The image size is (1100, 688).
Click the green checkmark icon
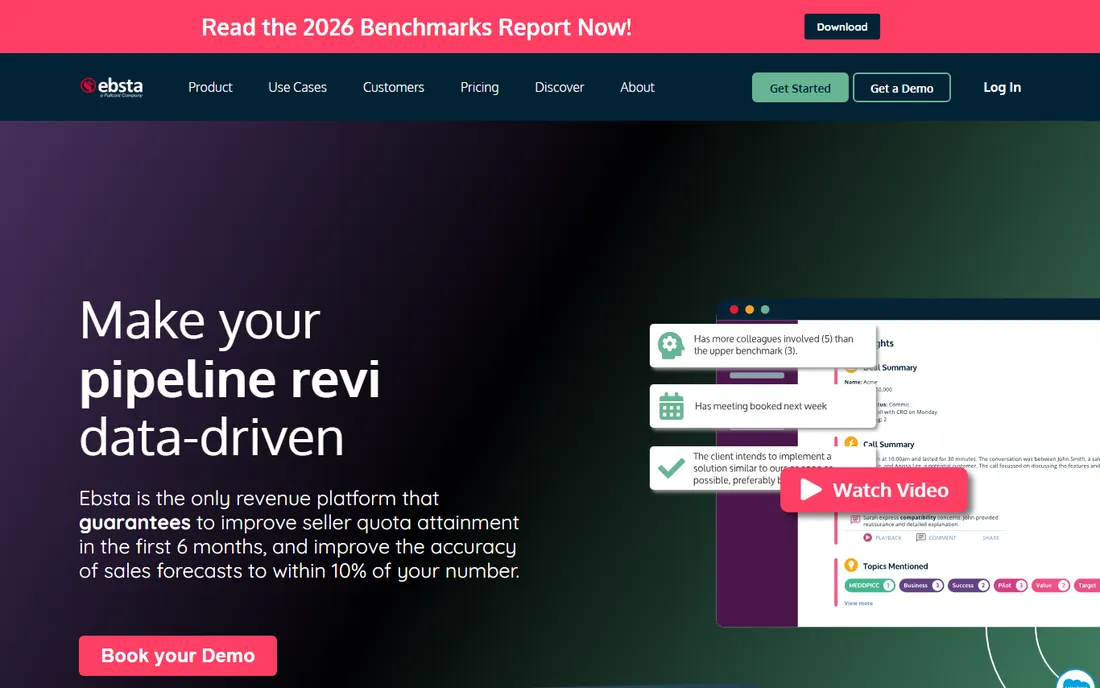[x=671, y=468]
